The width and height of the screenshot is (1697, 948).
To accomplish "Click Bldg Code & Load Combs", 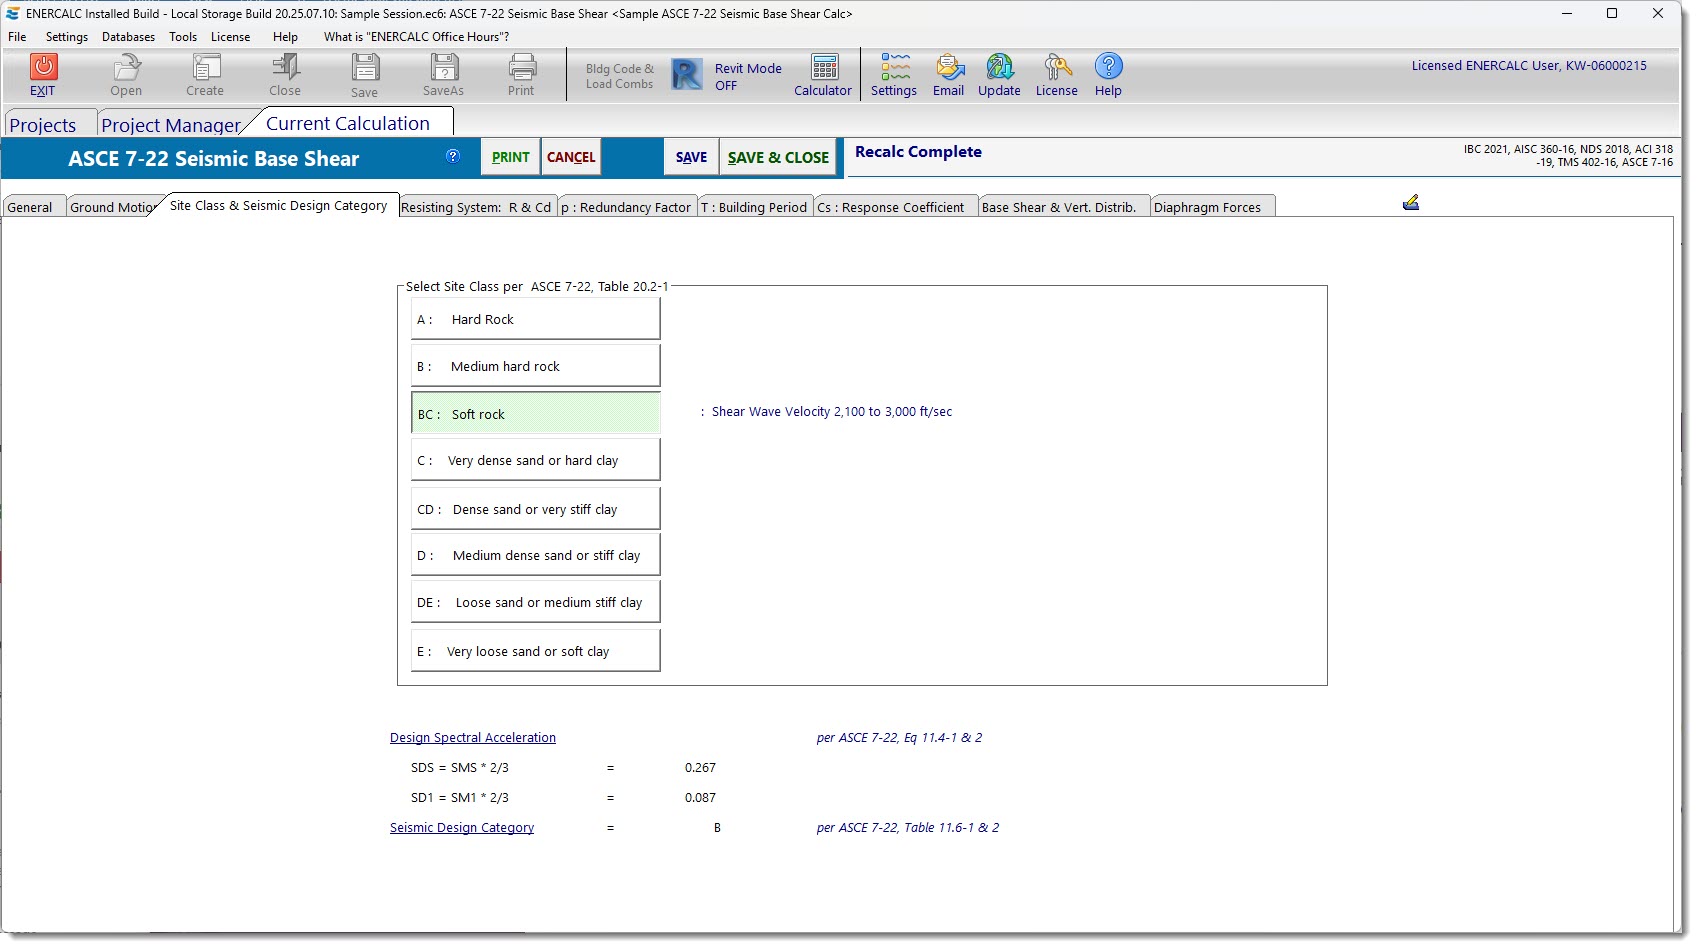I will tap(619, 76).
